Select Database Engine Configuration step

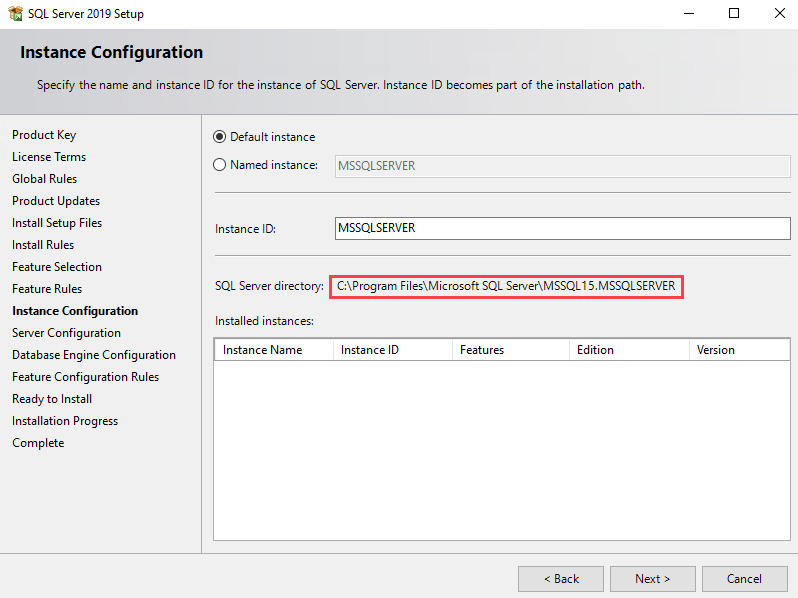point(94,355)
